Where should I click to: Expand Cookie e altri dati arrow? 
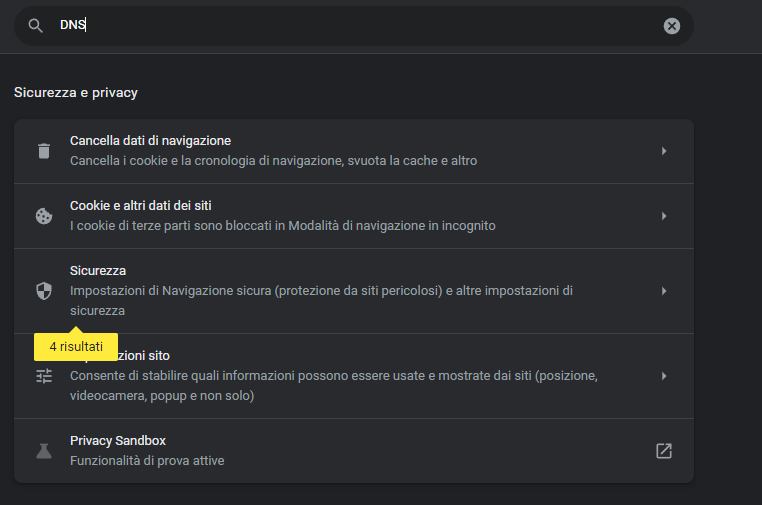(x=663, y=216)
